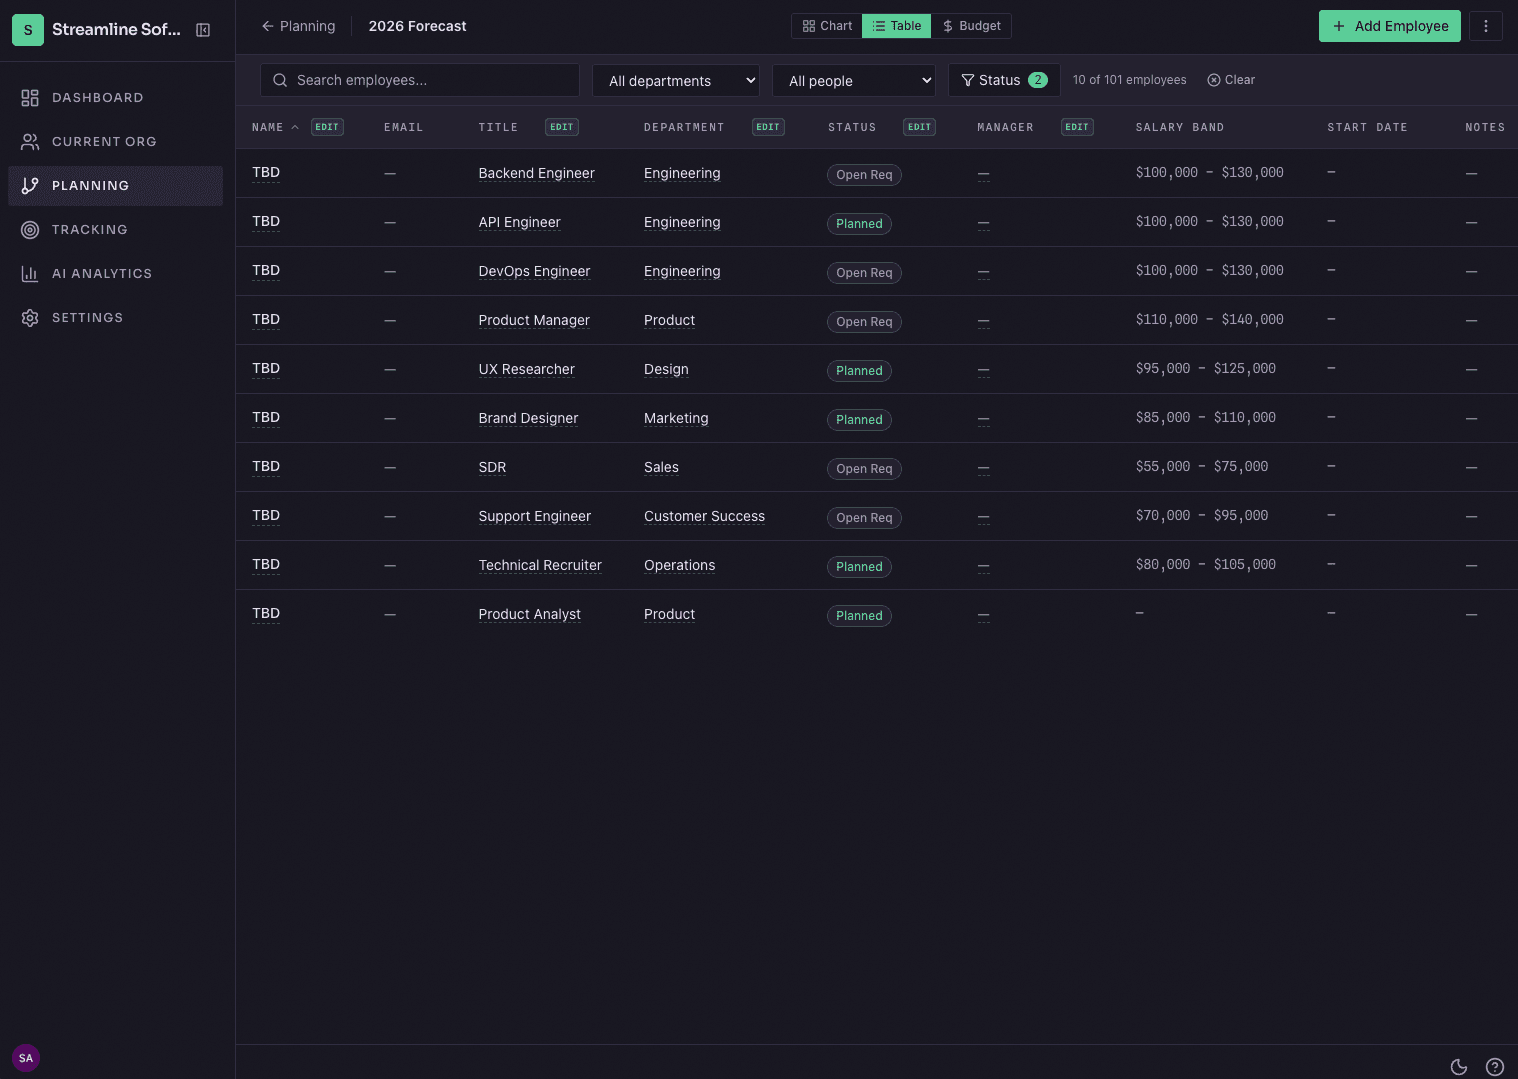Click the SDR title cell
The height and width of the screenshot is (1079, 1518).
[x=492, y=467]
